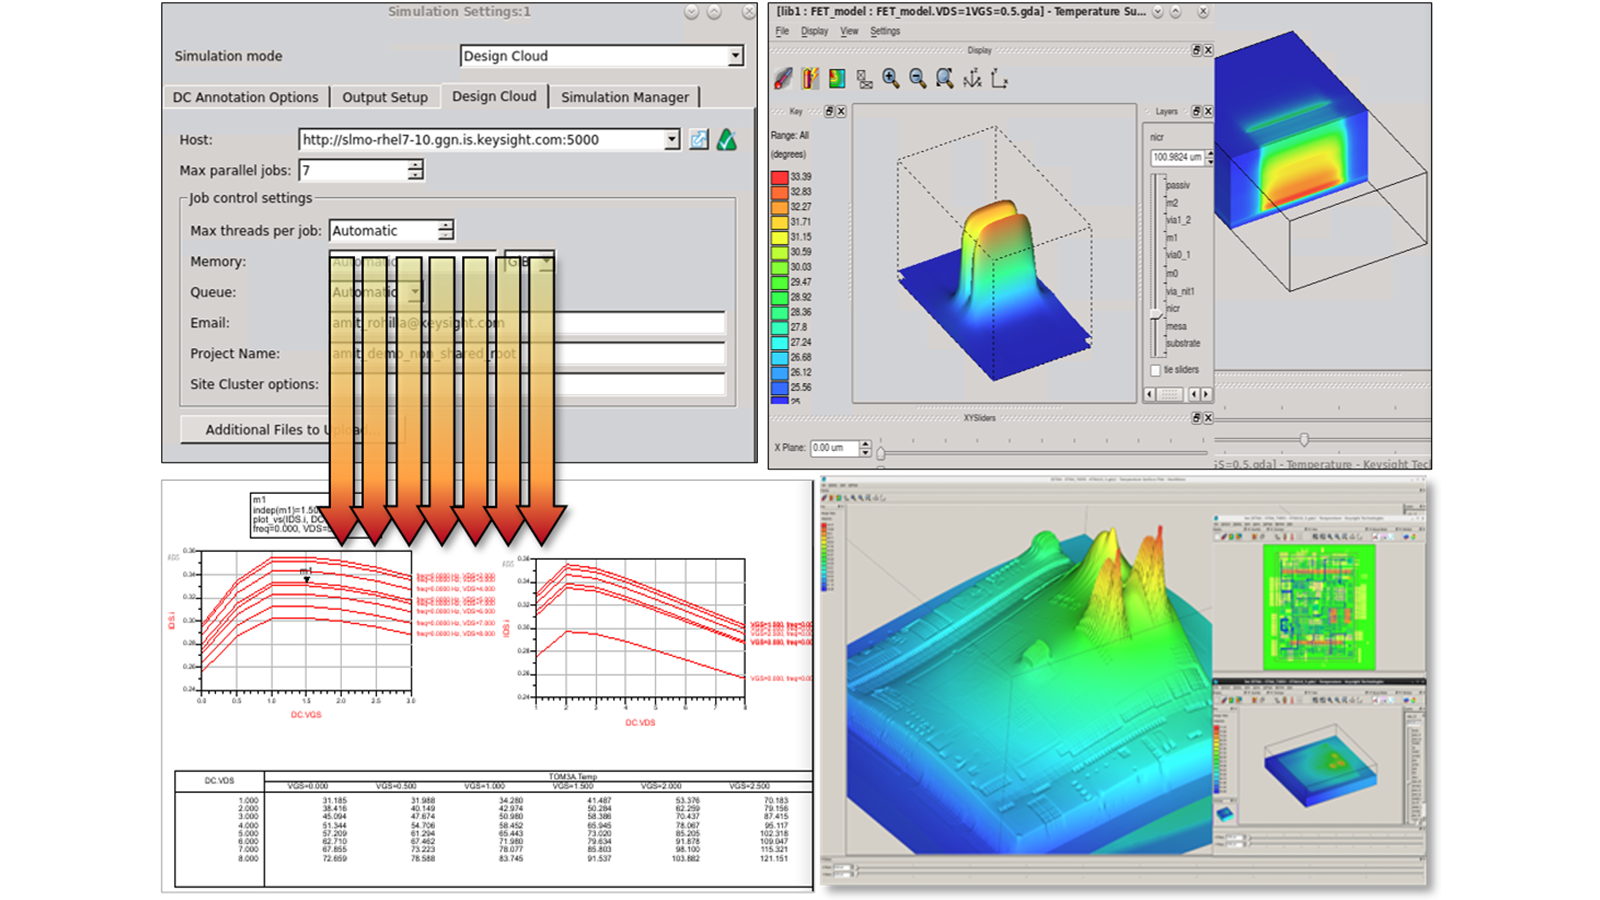Open the Simulation Manager tab
The width and height of the screenshot is (1600, 900).
pyautogui.click(x=624, y=97)
